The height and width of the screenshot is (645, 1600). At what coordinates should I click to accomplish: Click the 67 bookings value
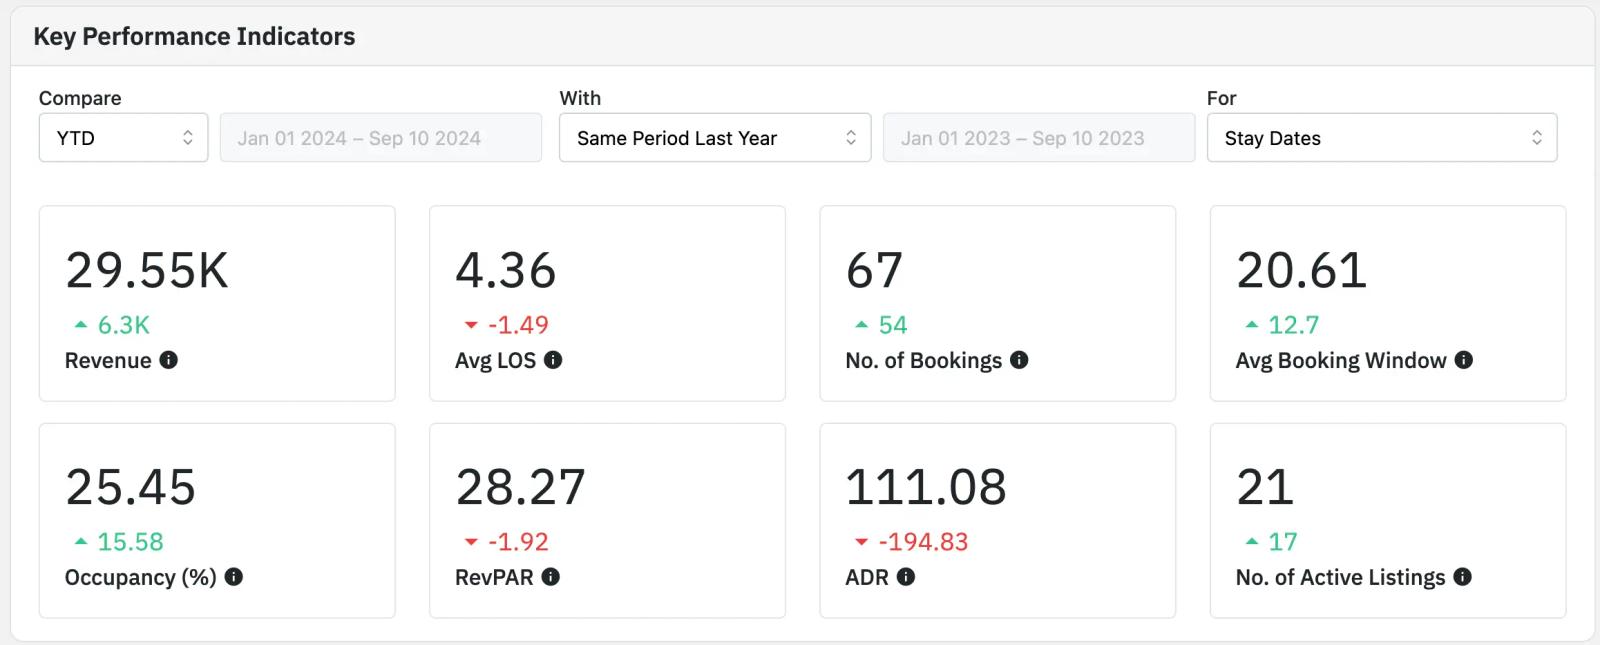point(875,271)
